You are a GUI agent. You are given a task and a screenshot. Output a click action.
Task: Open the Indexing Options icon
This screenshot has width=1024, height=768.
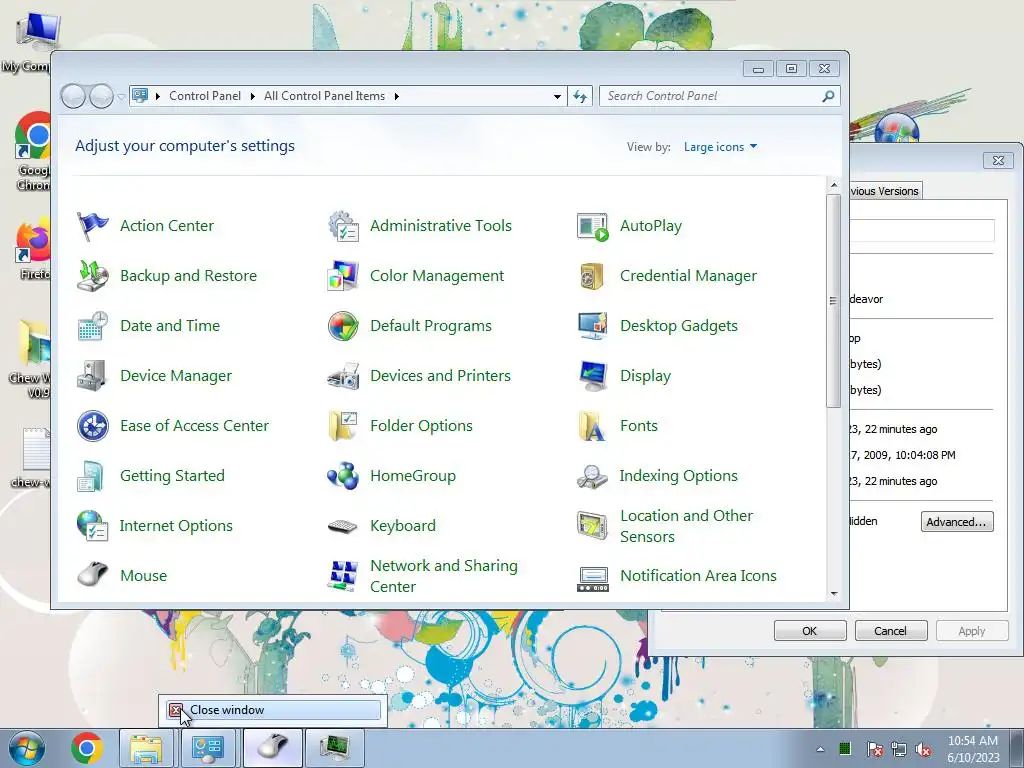pos(593,476)
